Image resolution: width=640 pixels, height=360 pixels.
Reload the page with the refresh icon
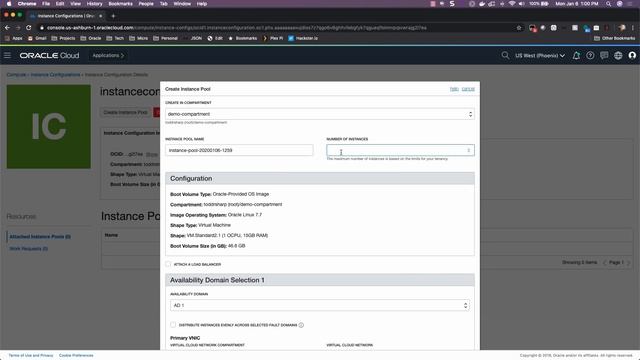click(x=29, y=28)
